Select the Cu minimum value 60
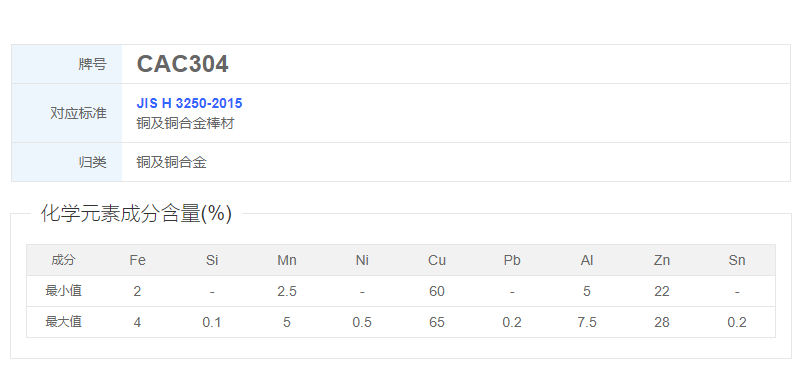Screen dimensions: 800x385 coord(437,292)
